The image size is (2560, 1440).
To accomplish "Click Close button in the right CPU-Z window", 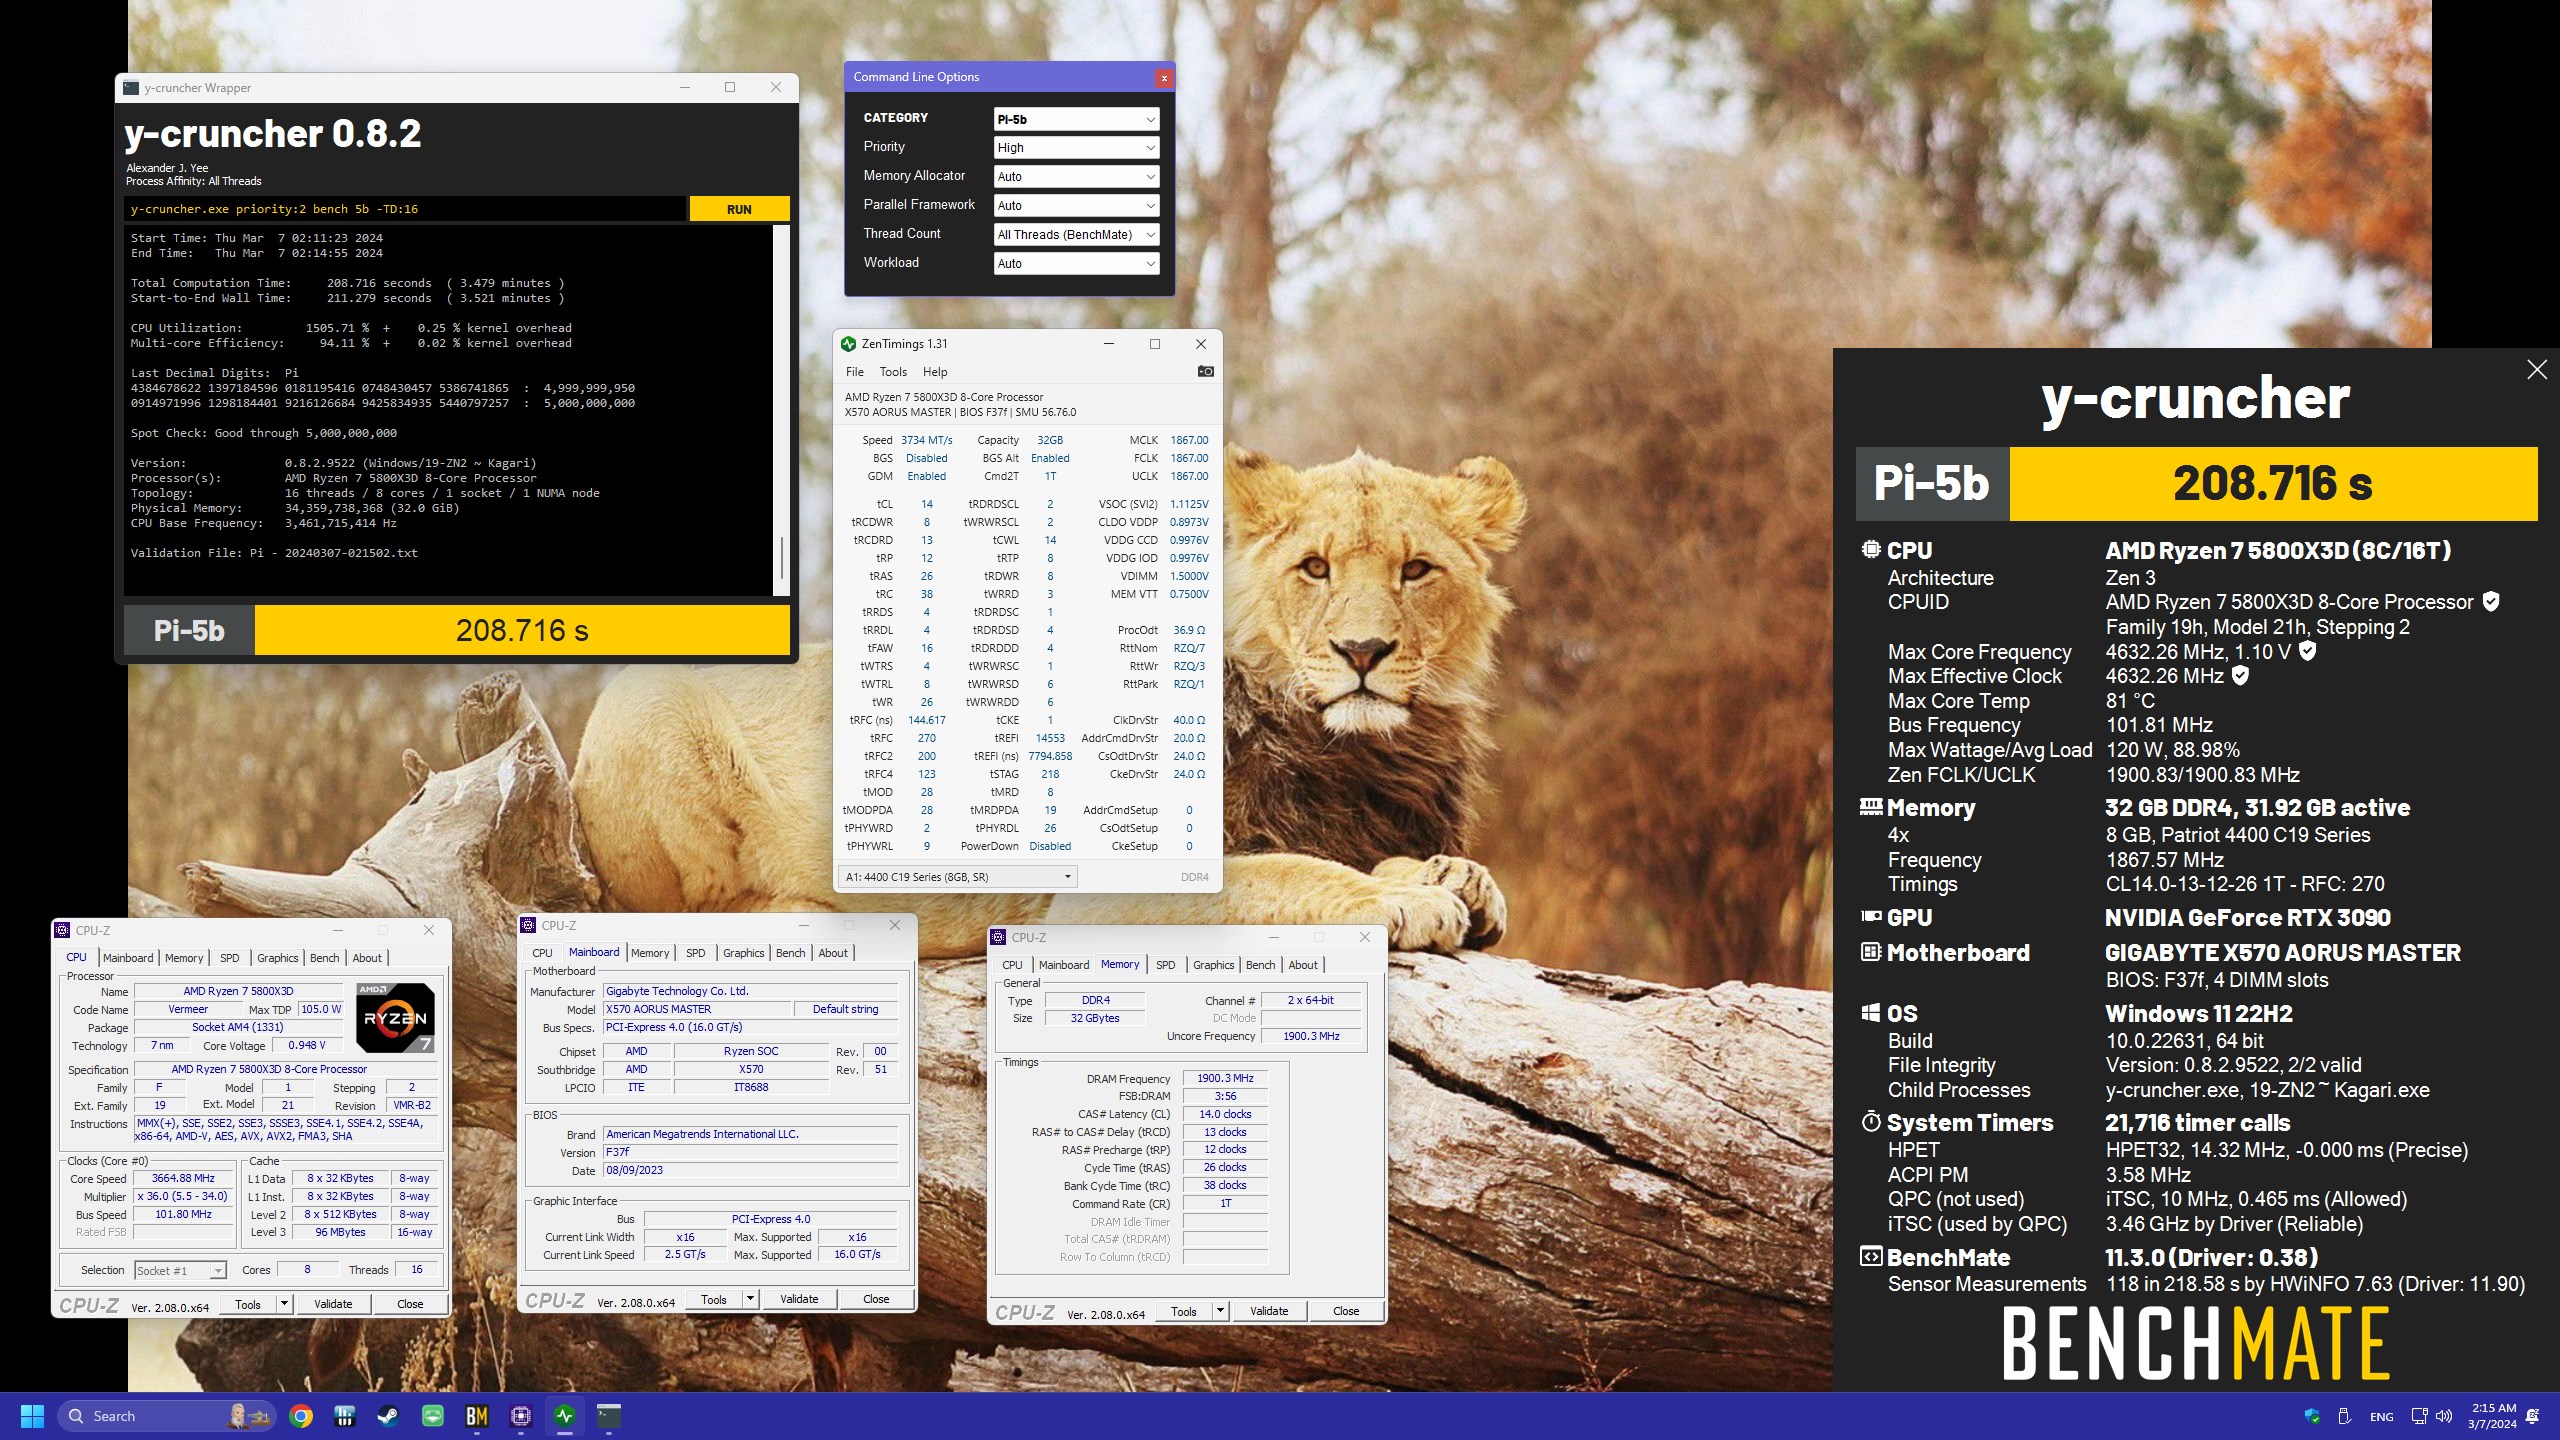I will click(x=1346, y=1311).
